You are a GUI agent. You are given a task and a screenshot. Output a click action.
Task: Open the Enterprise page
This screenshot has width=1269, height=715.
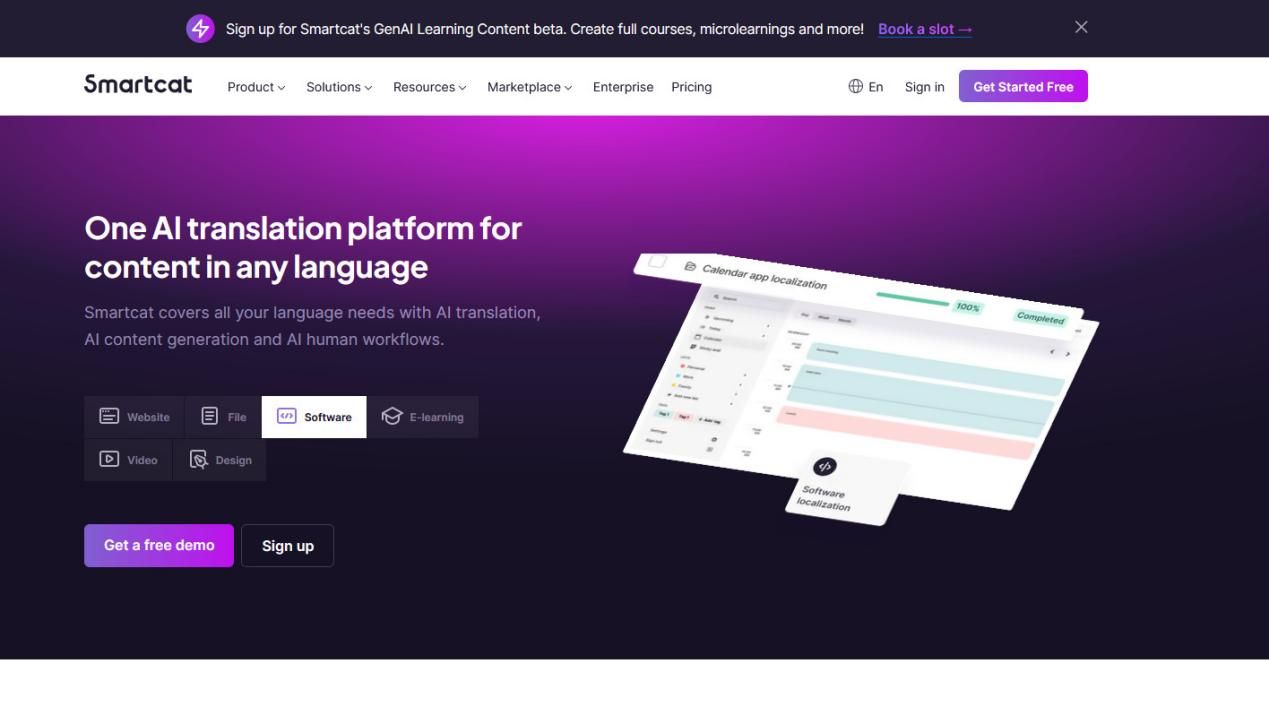[x=623, y=87]
